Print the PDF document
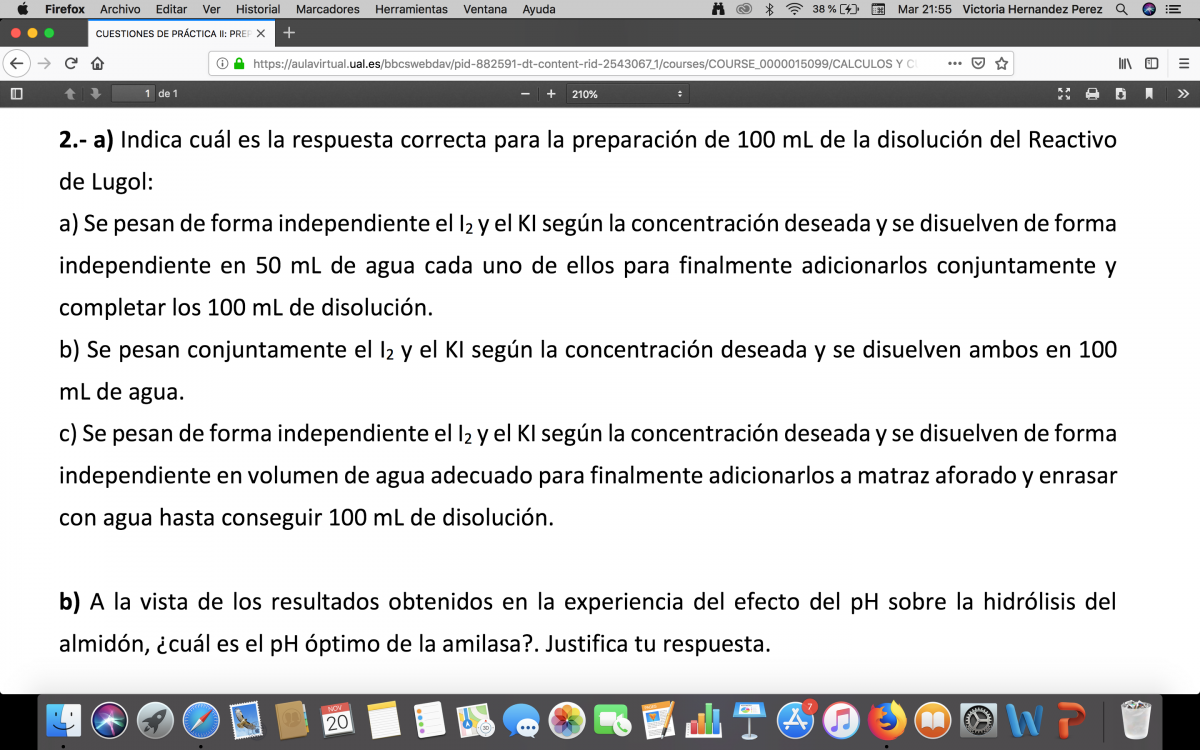This screenshot has height=750, width=1200. point(1092,94)
